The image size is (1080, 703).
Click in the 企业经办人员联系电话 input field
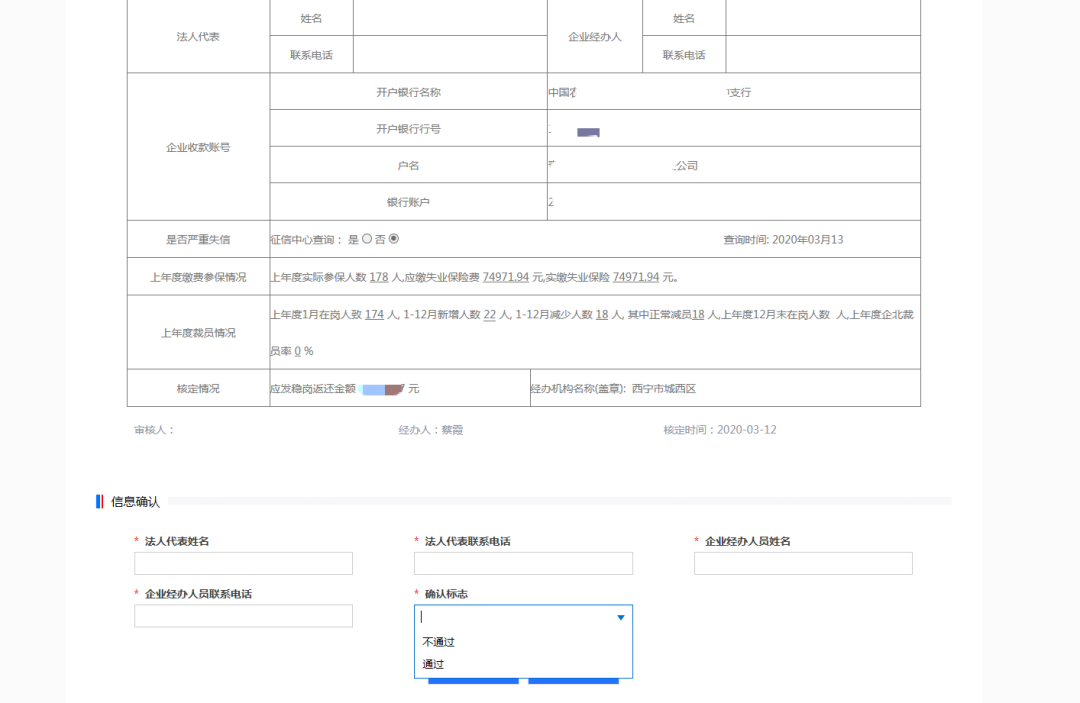click(242, 615)
